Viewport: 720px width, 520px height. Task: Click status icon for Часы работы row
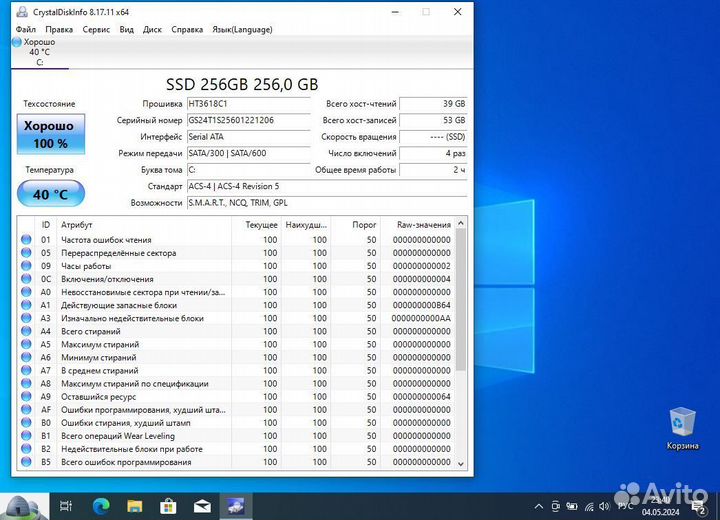[x=26, y=266]
